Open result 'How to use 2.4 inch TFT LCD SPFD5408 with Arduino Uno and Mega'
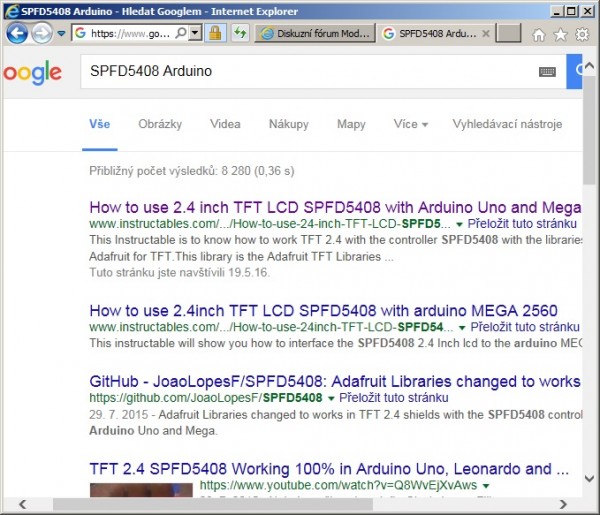The height and width of the screenshot is (515, 600). point(335,207)
